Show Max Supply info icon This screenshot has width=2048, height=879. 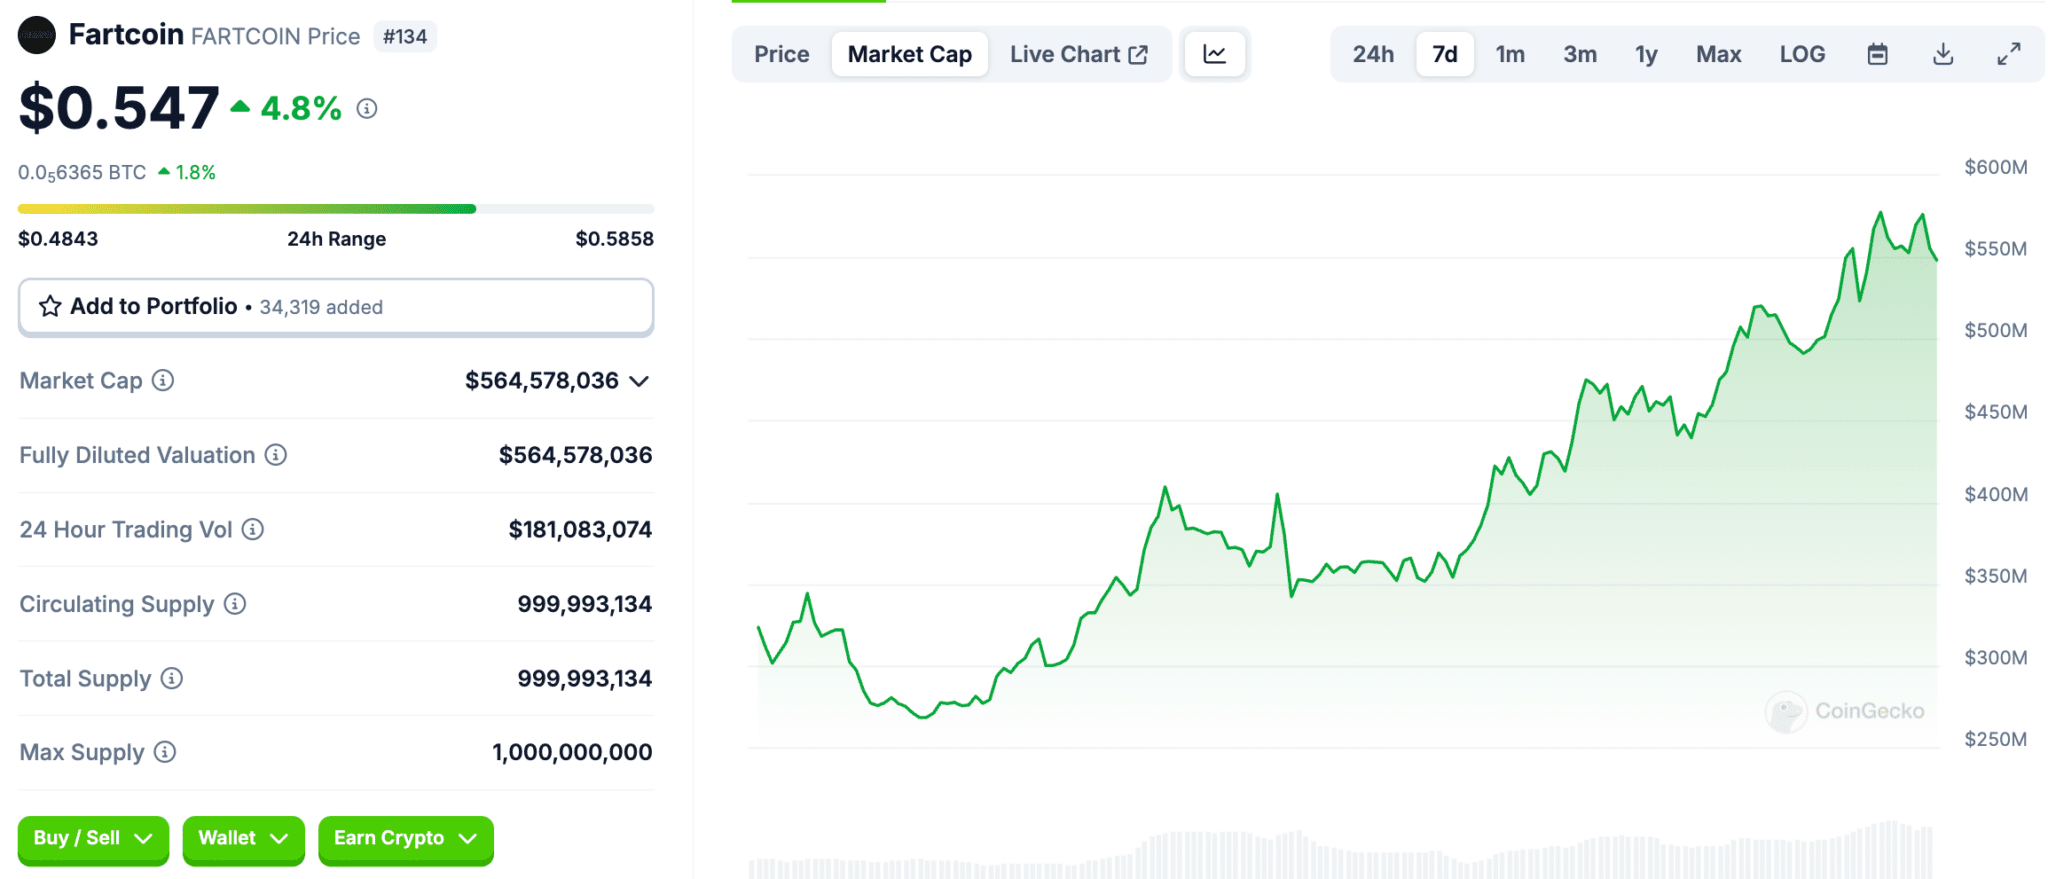[x=165, y=752]
